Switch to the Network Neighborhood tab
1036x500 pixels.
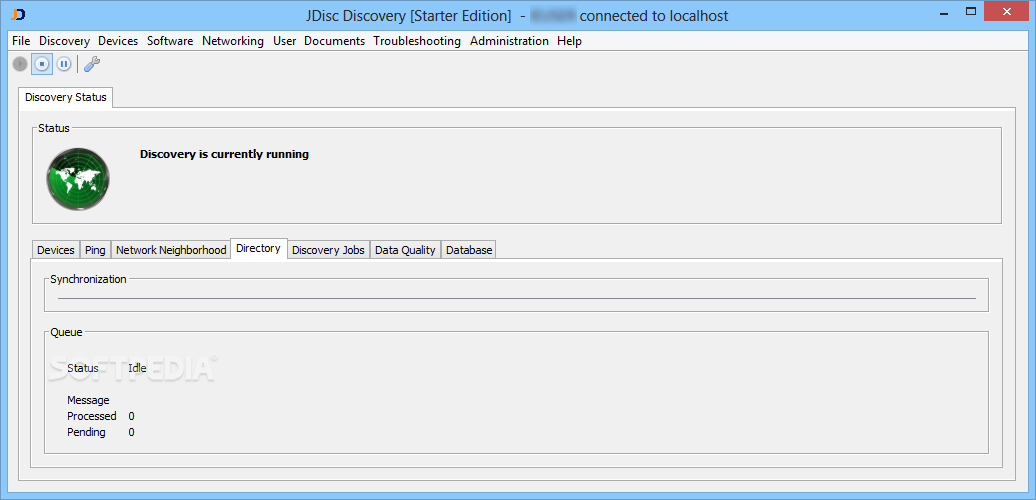click(171, 250)
